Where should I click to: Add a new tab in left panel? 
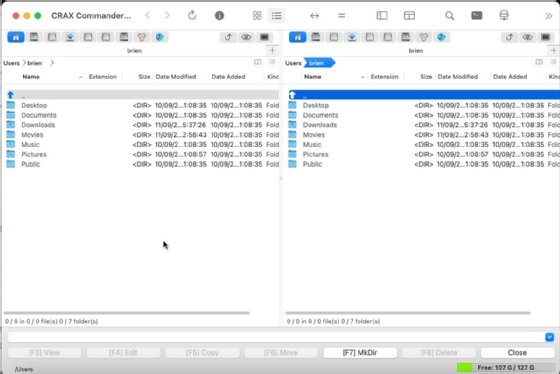tap(272, 50)
